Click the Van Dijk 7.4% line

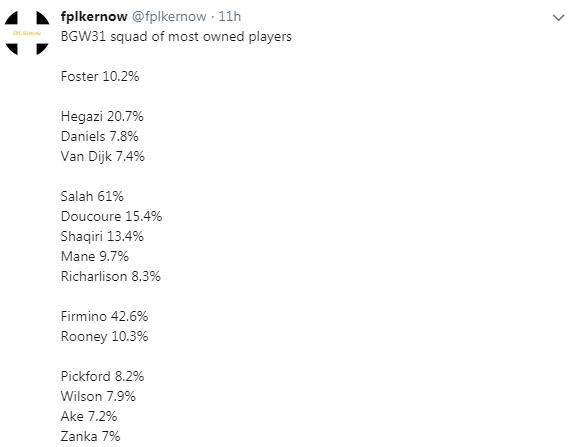click(103, 156)
